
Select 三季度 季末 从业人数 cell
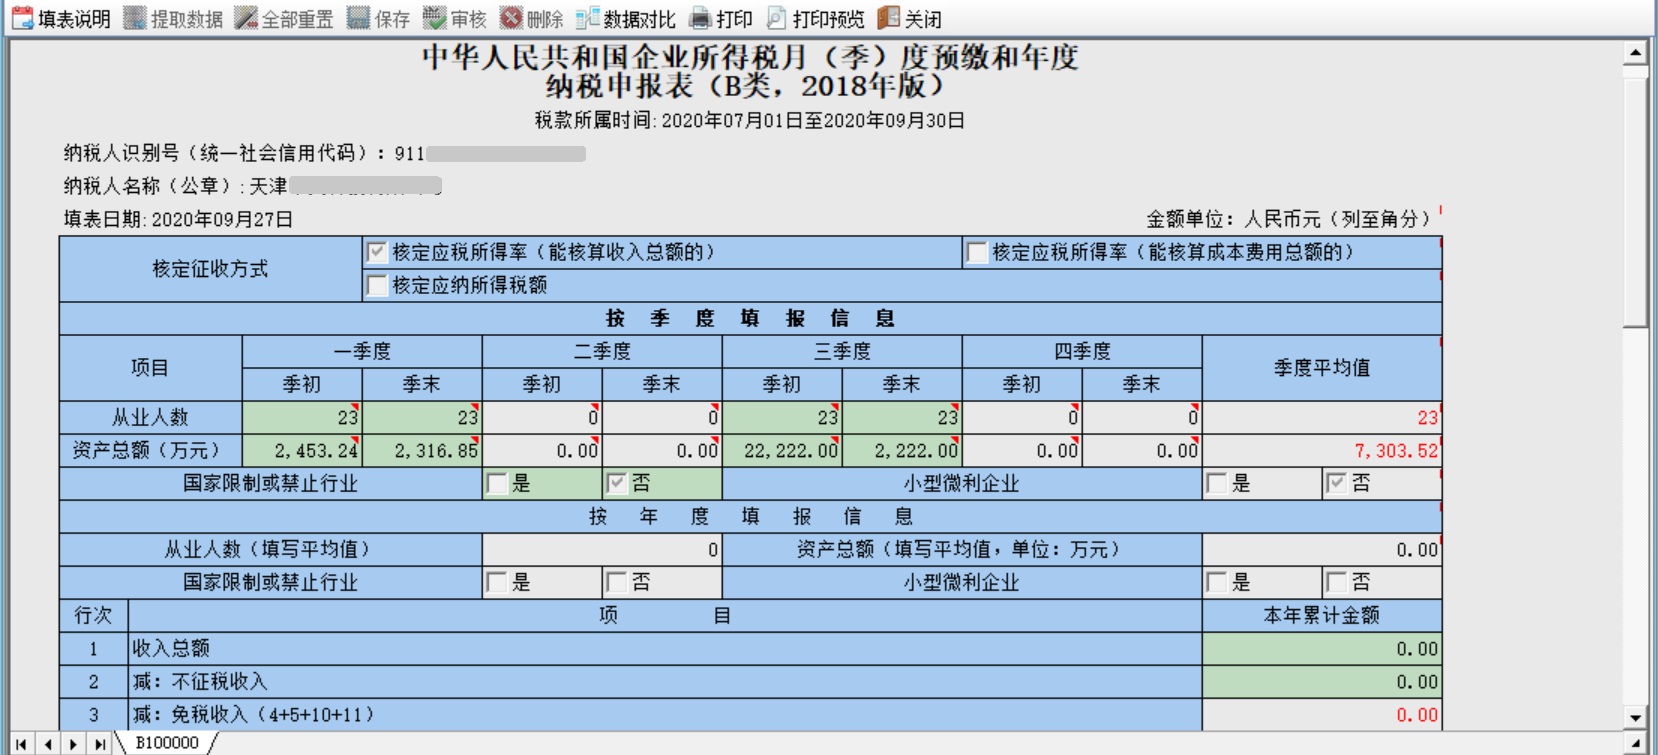902,417
